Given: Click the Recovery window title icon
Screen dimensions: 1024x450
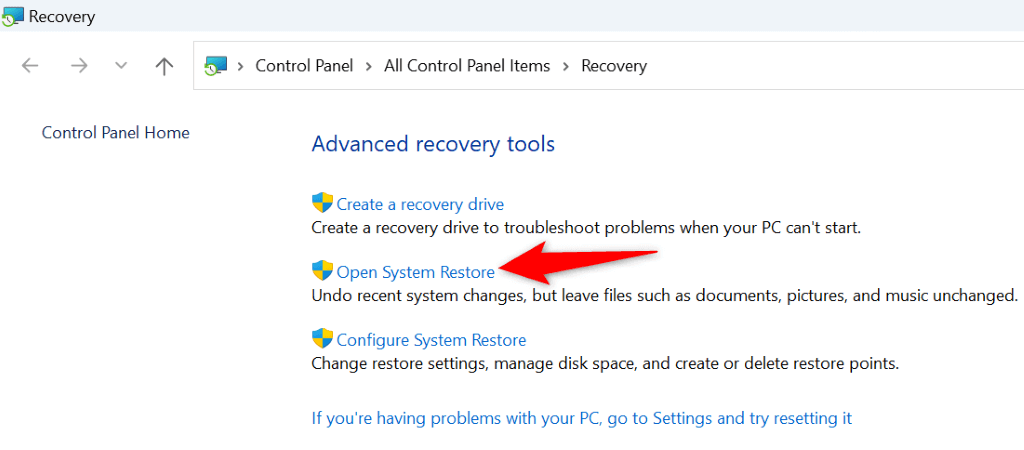Looking at the screenshot, I should 12,17.
